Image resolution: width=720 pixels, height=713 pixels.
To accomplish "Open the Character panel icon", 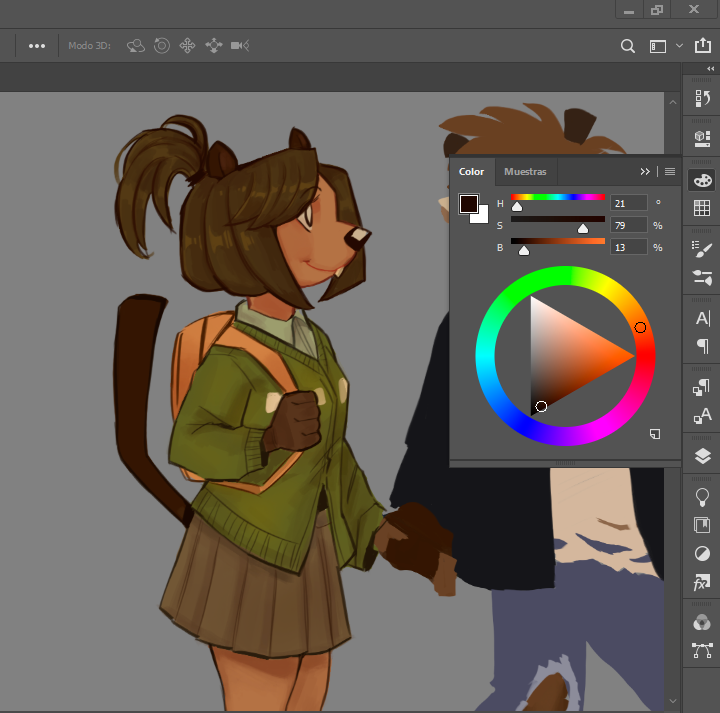I will [703, 318].
